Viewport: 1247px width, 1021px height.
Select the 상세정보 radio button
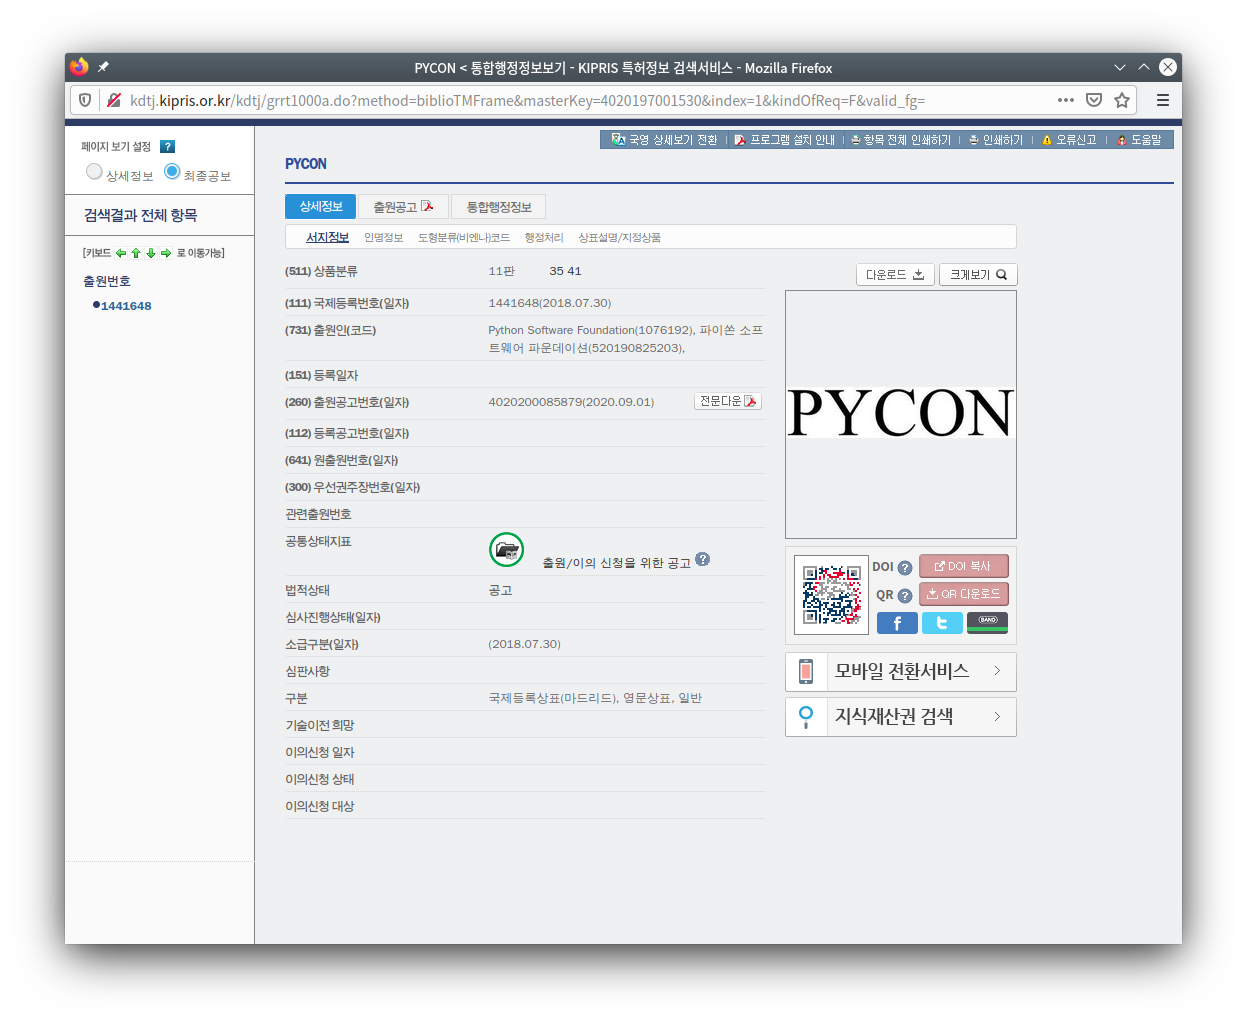pyautogui.click(x=94, y=172)
